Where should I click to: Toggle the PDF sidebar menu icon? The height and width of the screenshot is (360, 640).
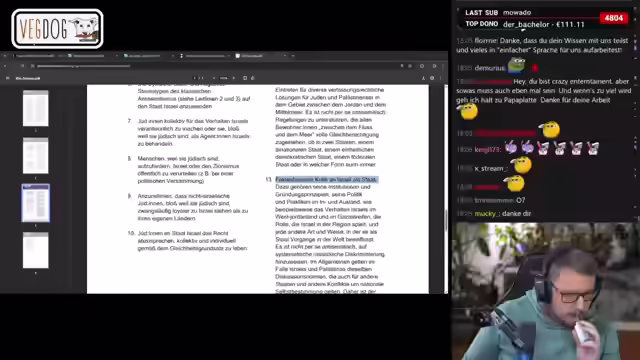pos(7,78)
